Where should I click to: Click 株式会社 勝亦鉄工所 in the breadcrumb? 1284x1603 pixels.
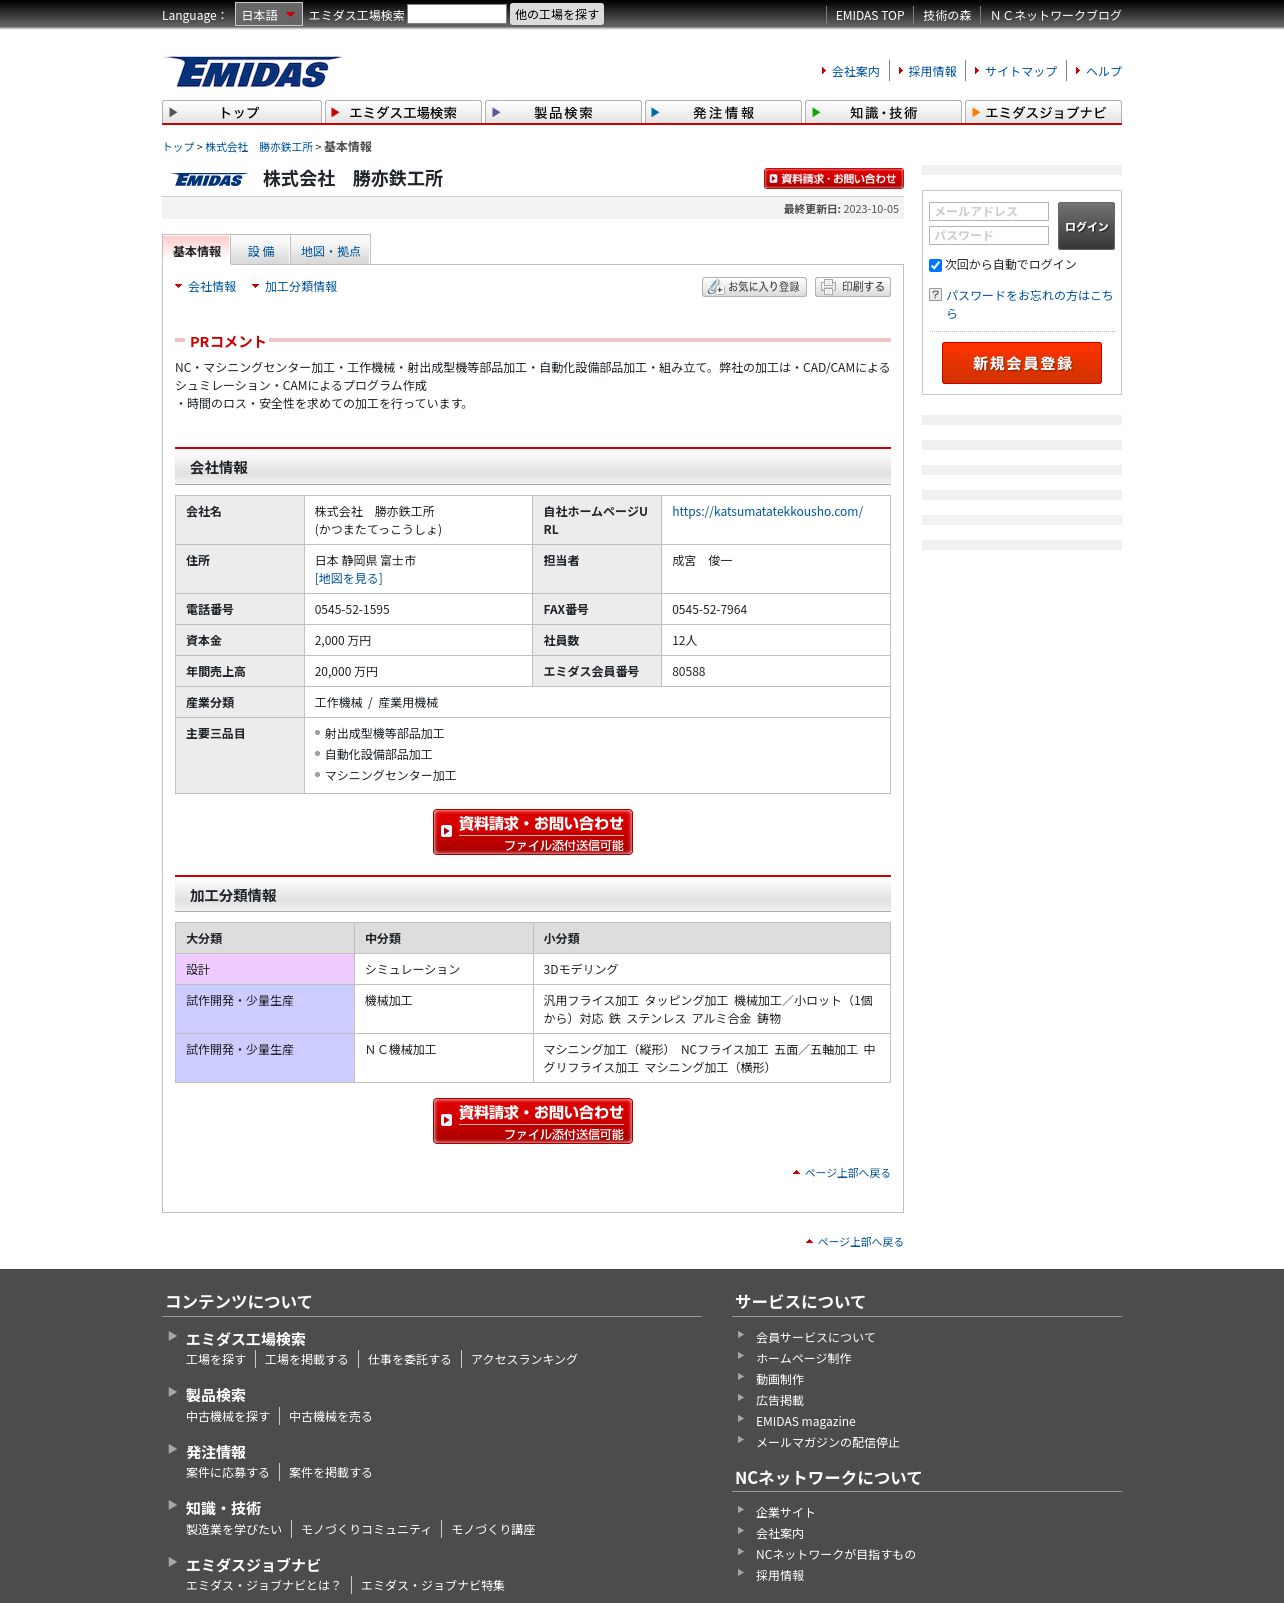259,147
